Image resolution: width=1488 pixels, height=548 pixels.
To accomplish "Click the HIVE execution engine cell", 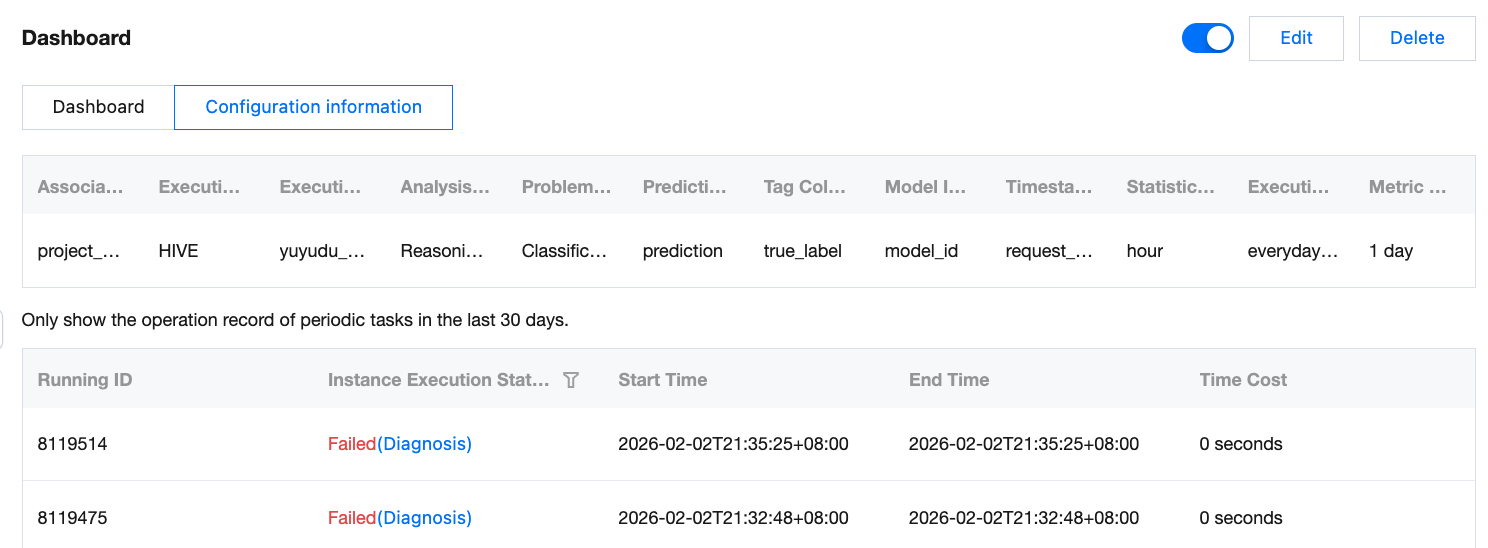I will 178,251.
